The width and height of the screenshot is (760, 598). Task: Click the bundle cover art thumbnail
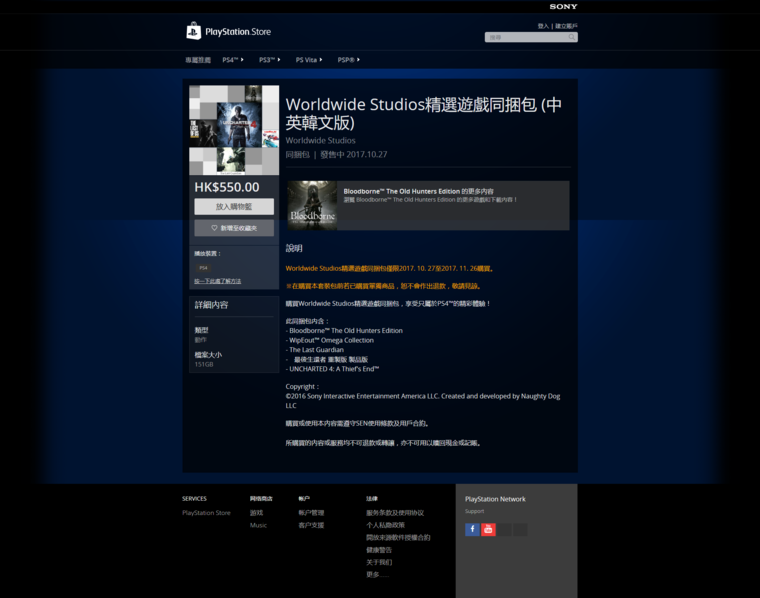pos(234,130)
